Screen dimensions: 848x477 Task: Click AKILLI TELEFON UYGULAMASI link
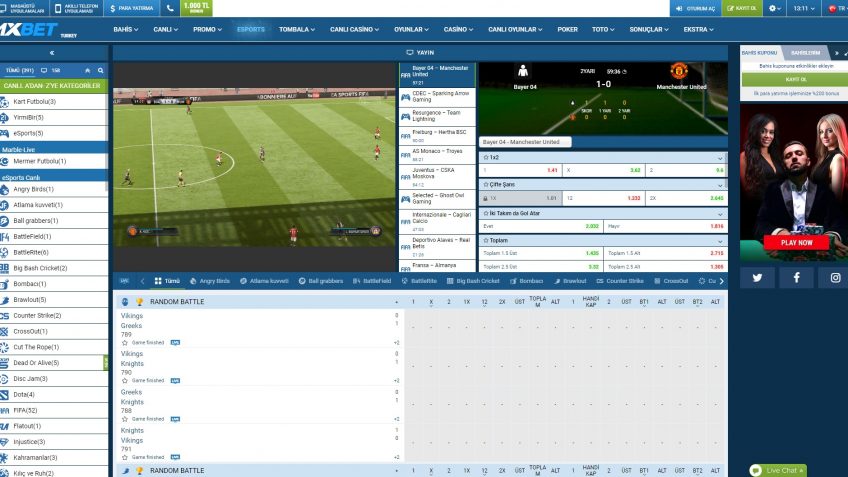click(x=77, y=8)
